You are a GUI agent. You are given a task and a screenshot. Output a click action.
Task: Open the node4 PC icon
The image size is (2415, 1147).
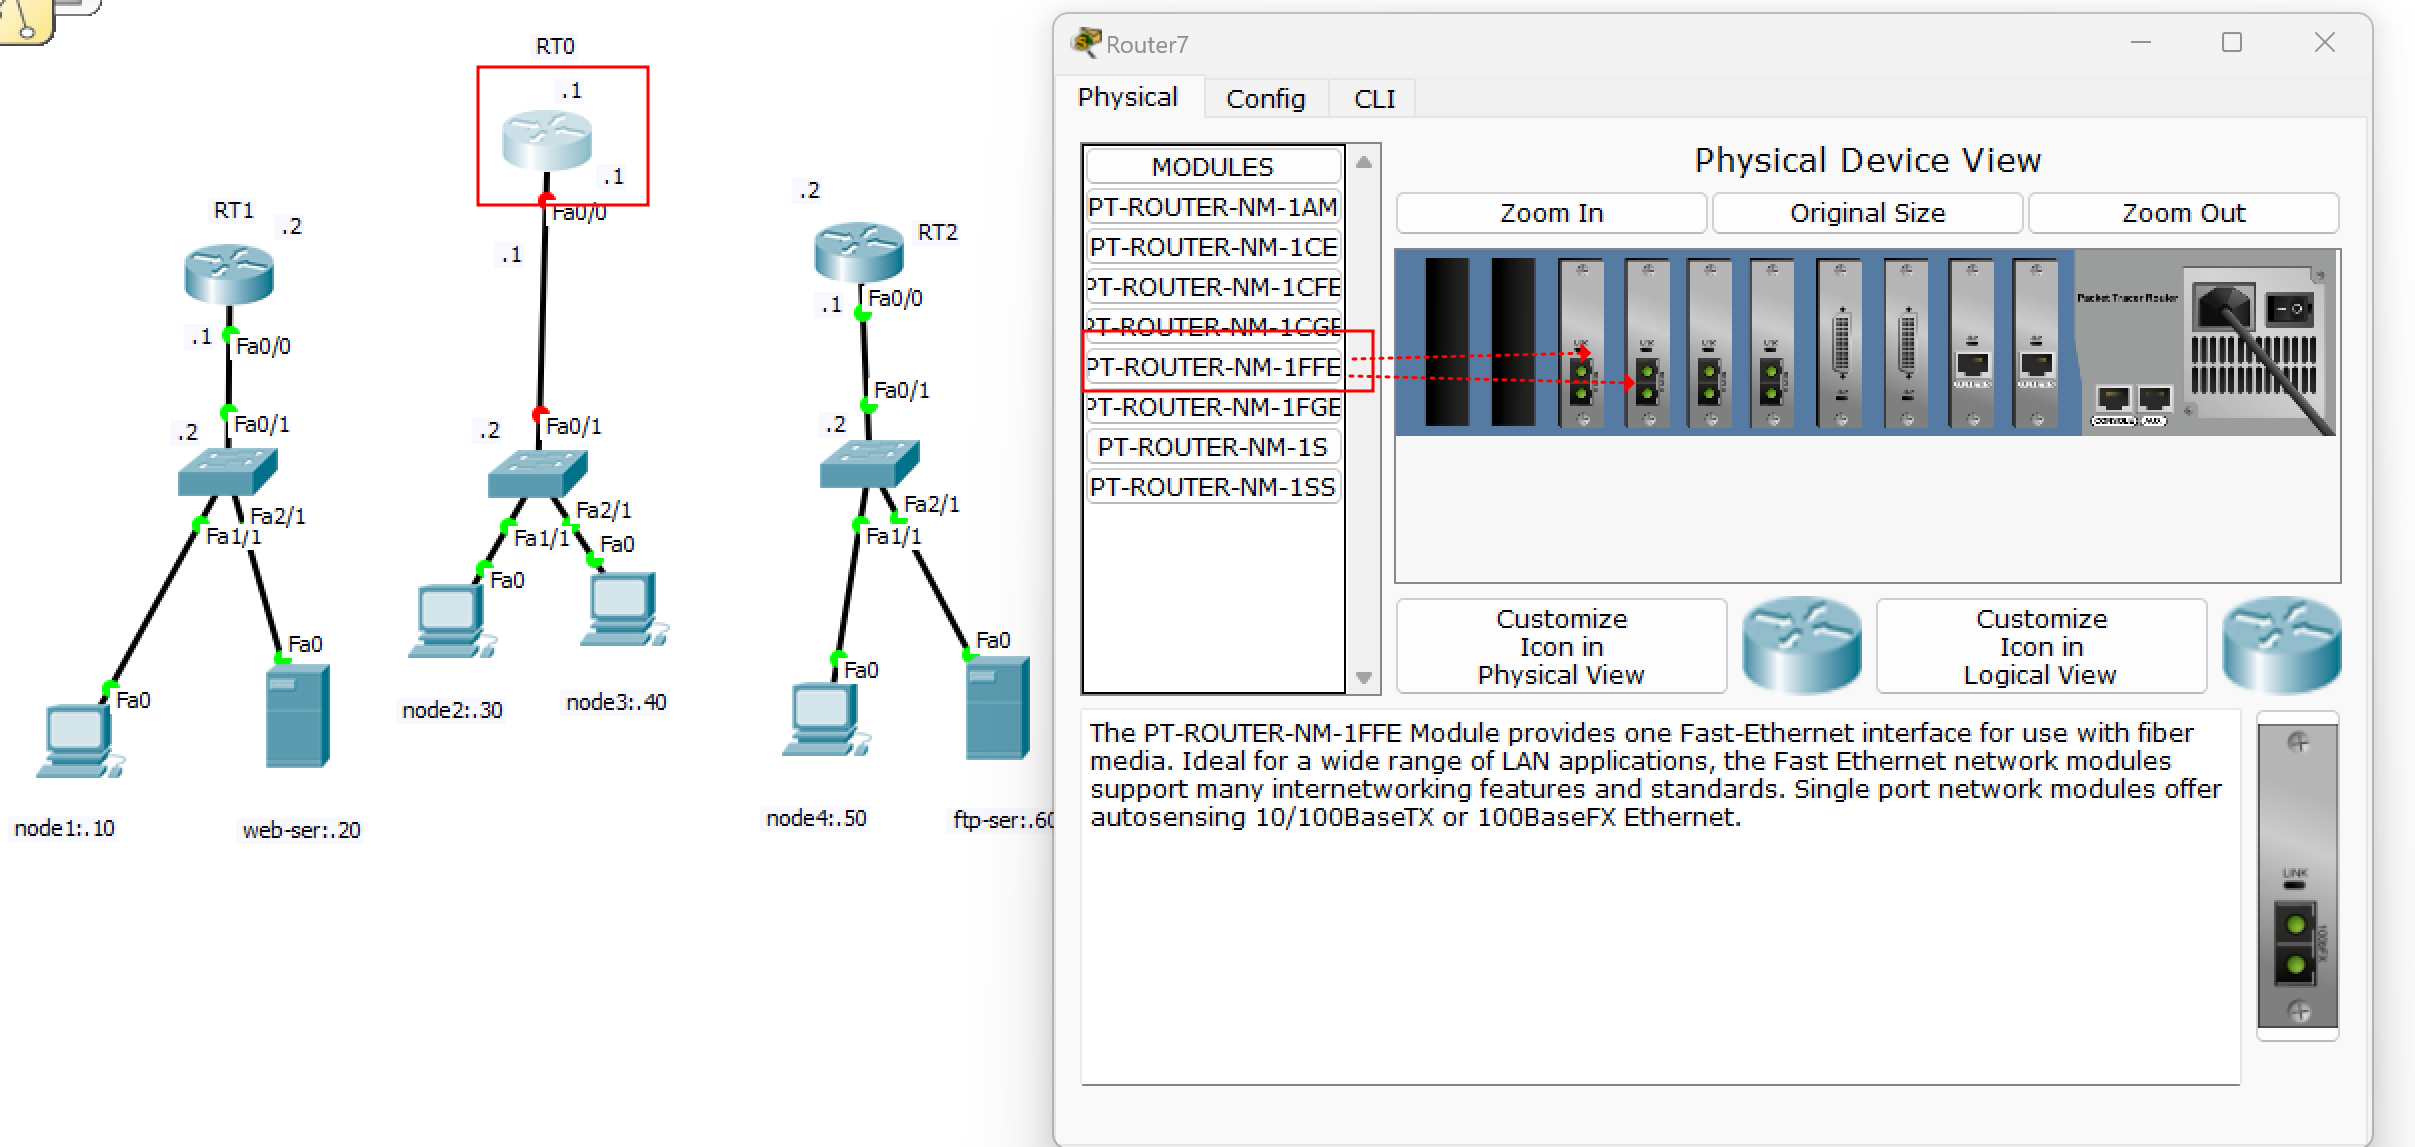(827, 719)
